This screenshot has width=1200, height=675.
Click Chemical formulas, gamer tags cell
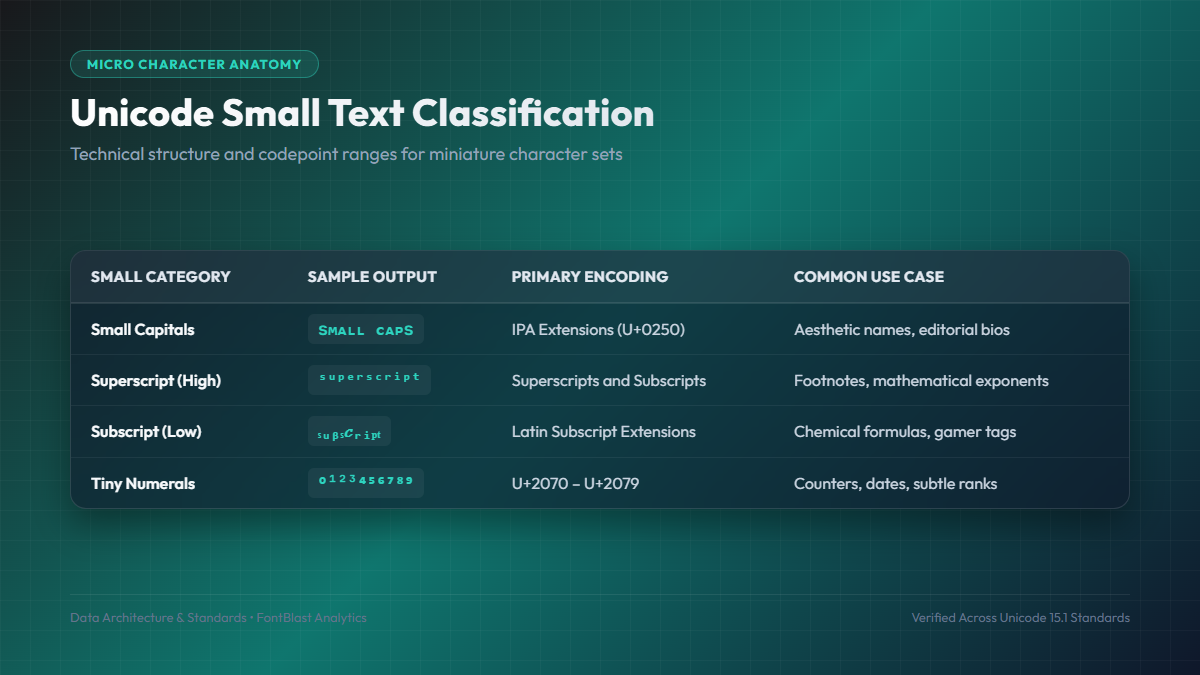pyautogui.click(x=905, y=432)
